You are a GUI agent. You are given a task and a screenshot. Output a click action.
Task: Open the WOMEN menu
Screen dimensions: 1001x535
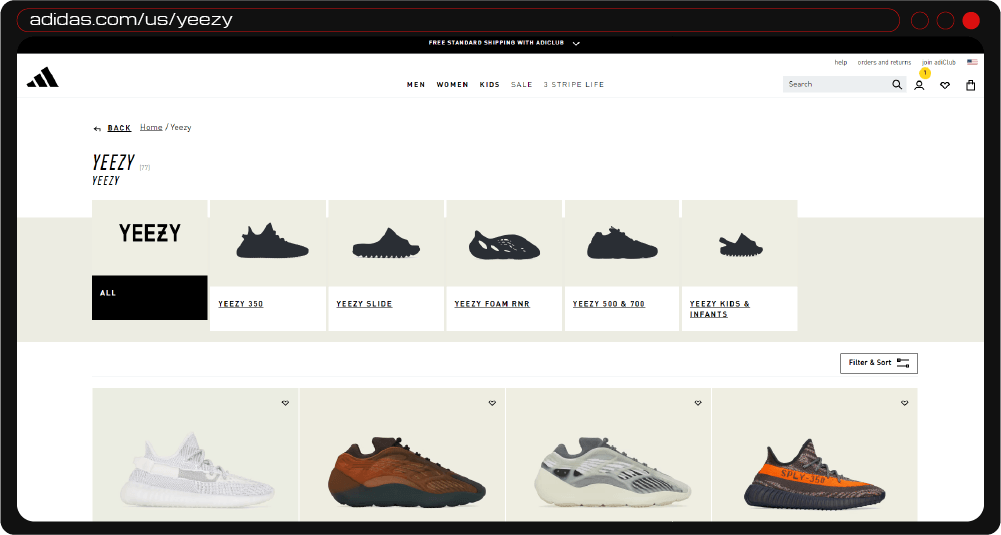pos(453,84)
